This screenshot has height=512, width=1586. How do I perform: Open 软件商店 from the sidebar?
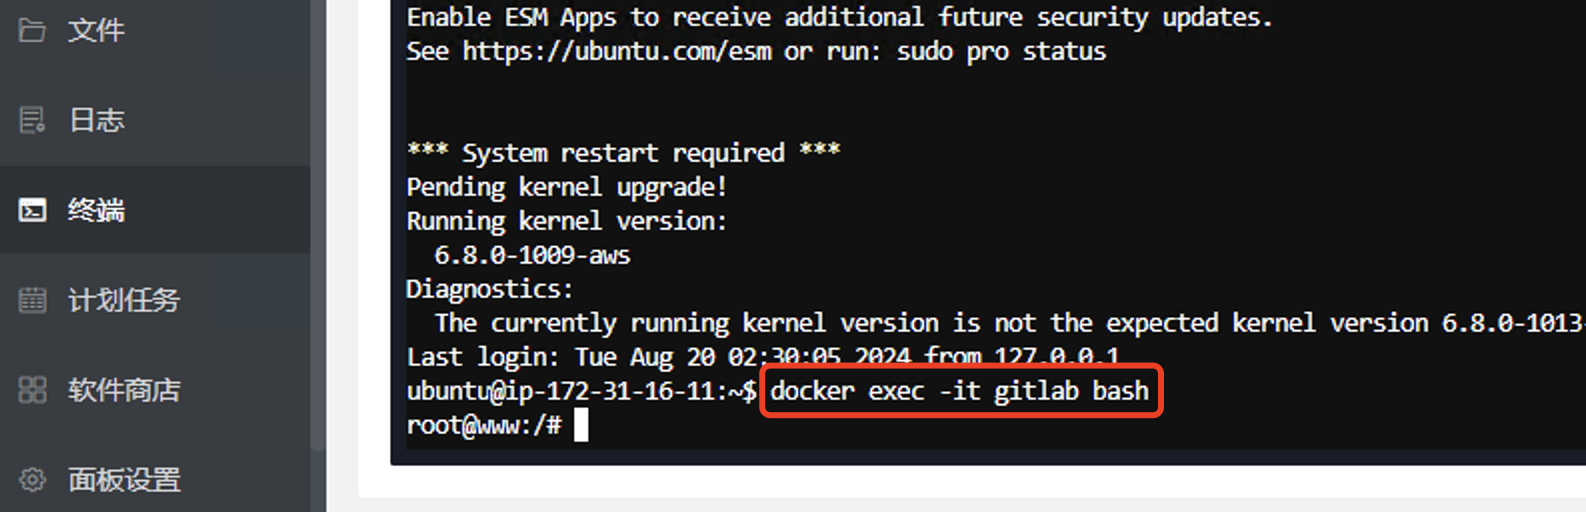[x=155, y=390]
